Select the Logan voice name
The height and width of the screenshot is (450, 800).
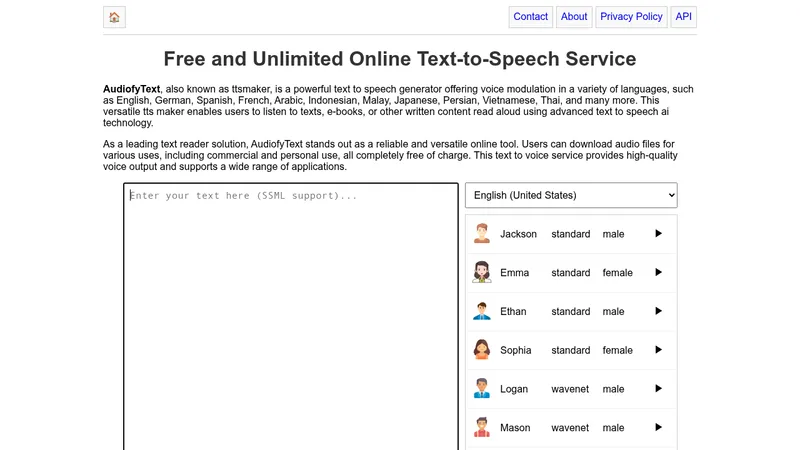pyautogui.click(x=514, y=389)
